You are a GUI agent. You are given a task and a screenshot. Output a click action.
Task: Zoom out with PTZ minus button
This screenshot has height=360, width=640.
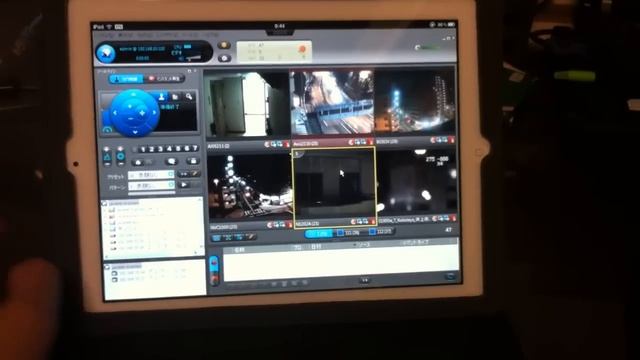tap(130, 118)
